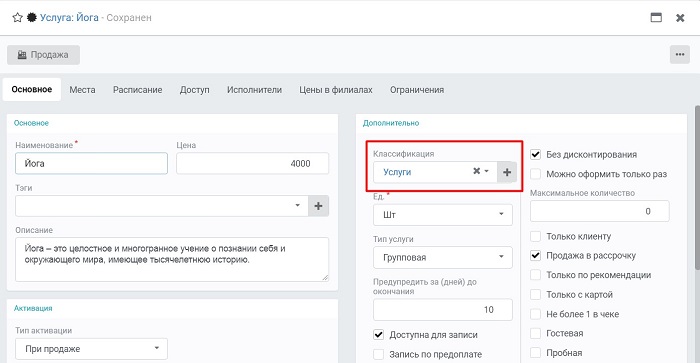Open Тип активации dropdown При продаже

[92, 349]
